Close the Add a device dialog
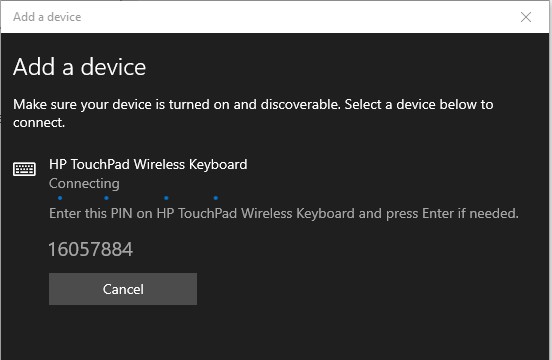Image resolution: width=552 pixels, height=360 pixels. pyautogui.click(x=526, y=17)
